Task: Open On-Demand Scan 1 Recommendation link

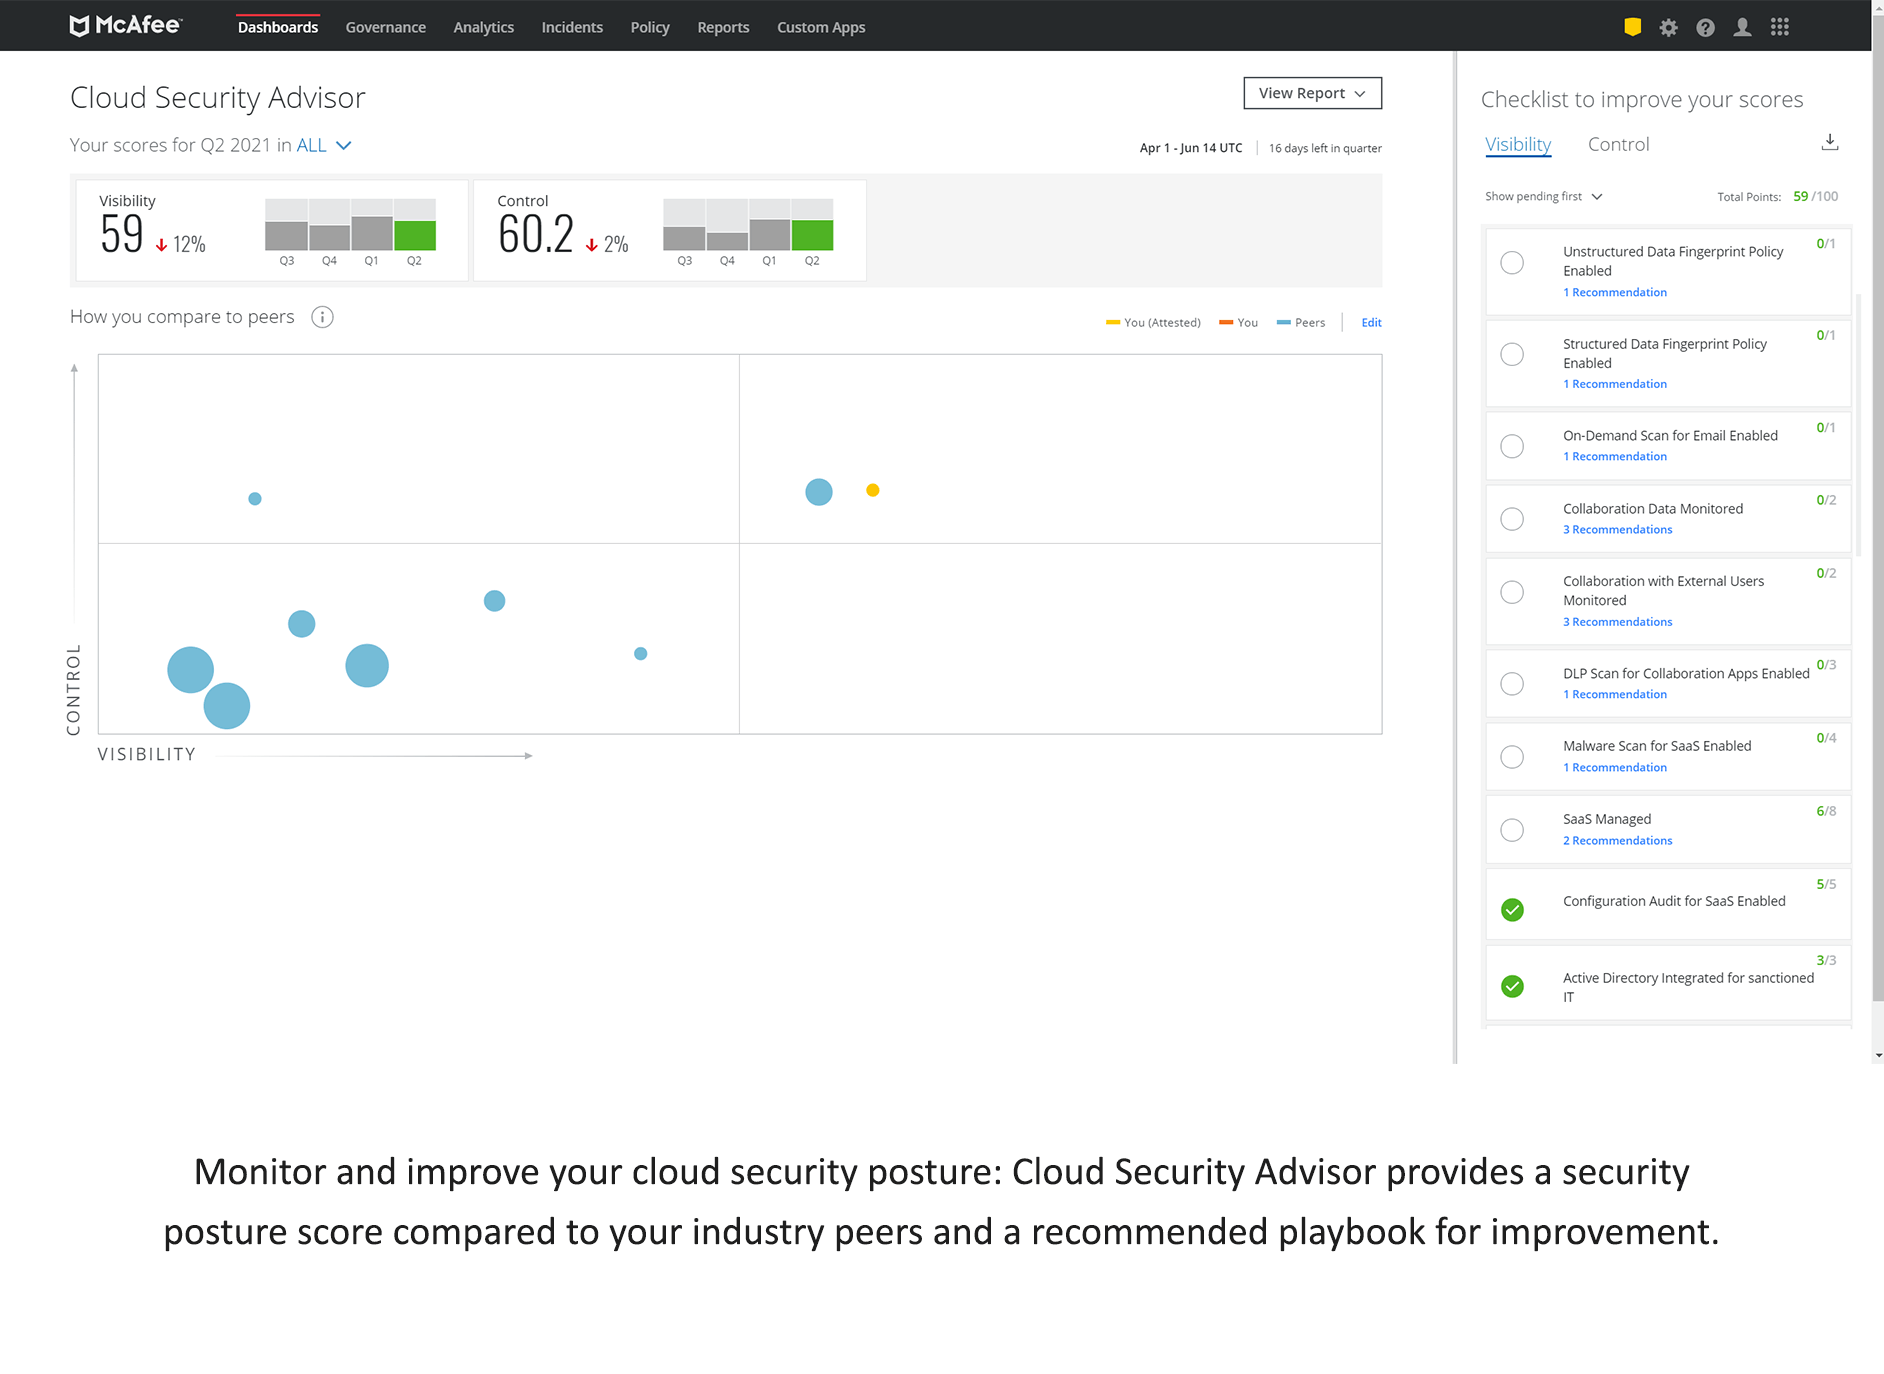Action: [x=1615, y=457]
